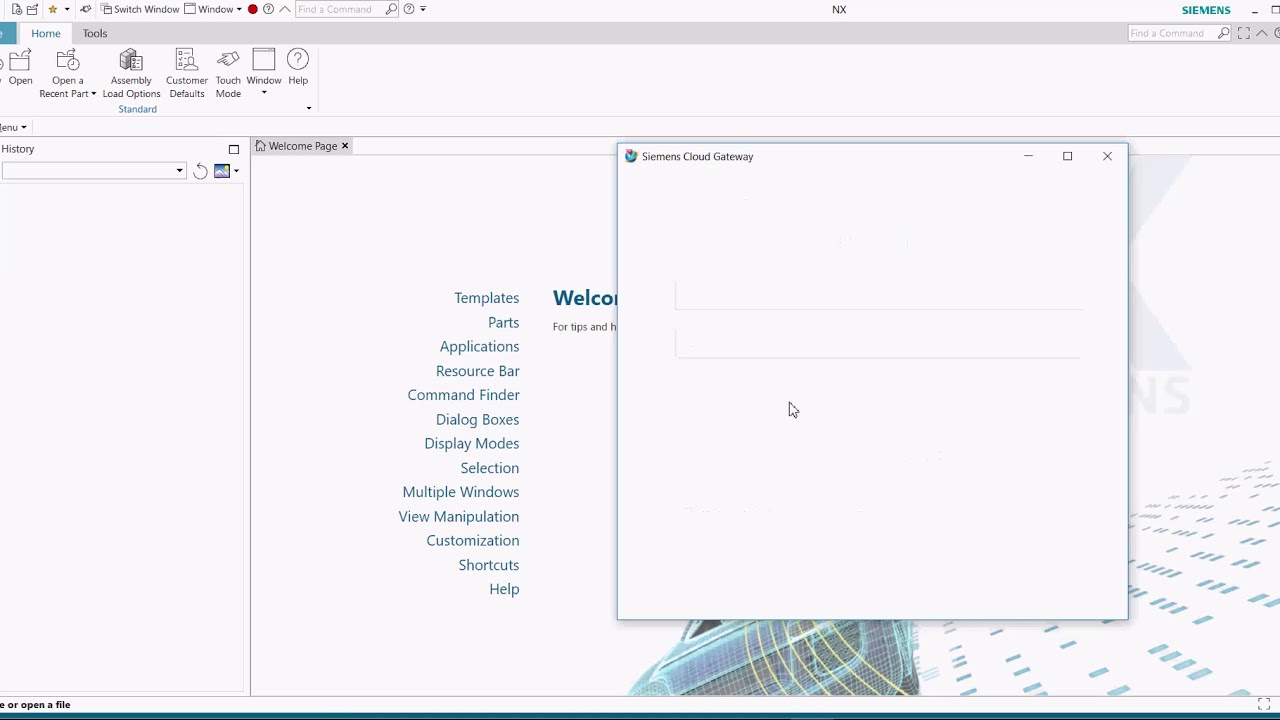Click the gold star favorites icon
The width and height of the screenshot is (1280, 720).
point(53,9)
